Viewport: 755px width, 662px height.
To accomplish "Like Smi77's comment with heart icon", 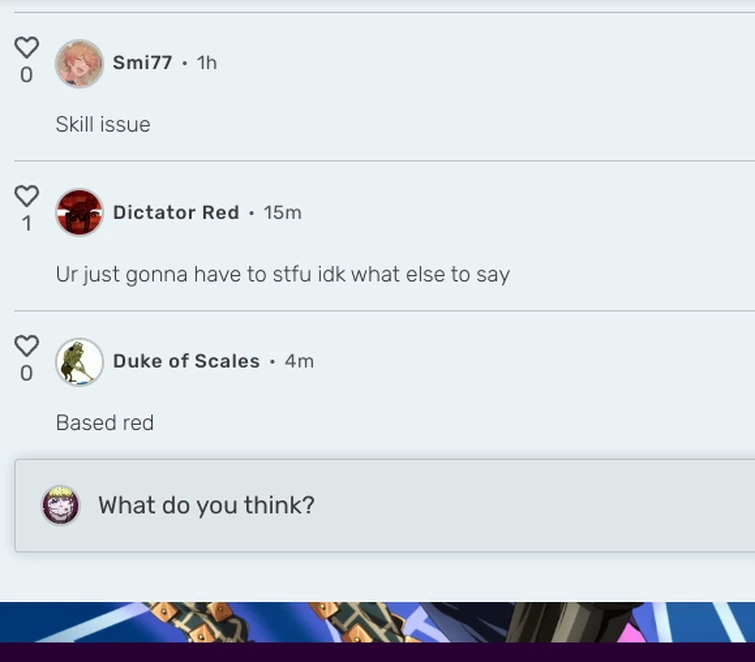I will click(x=26, y=47).
